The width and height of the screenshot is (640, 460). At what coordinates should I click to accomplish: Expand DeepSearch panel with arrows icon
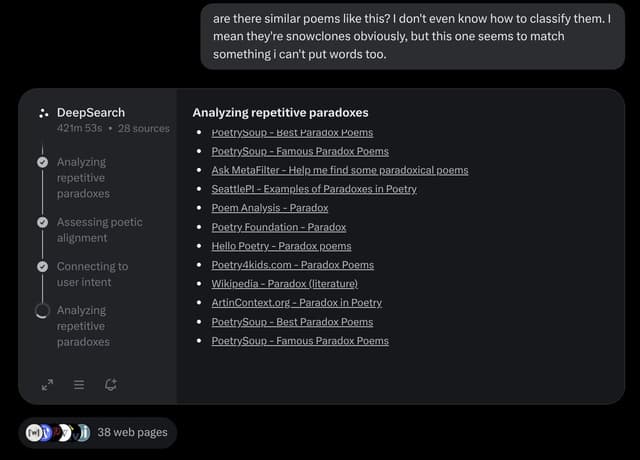(47, 384)
